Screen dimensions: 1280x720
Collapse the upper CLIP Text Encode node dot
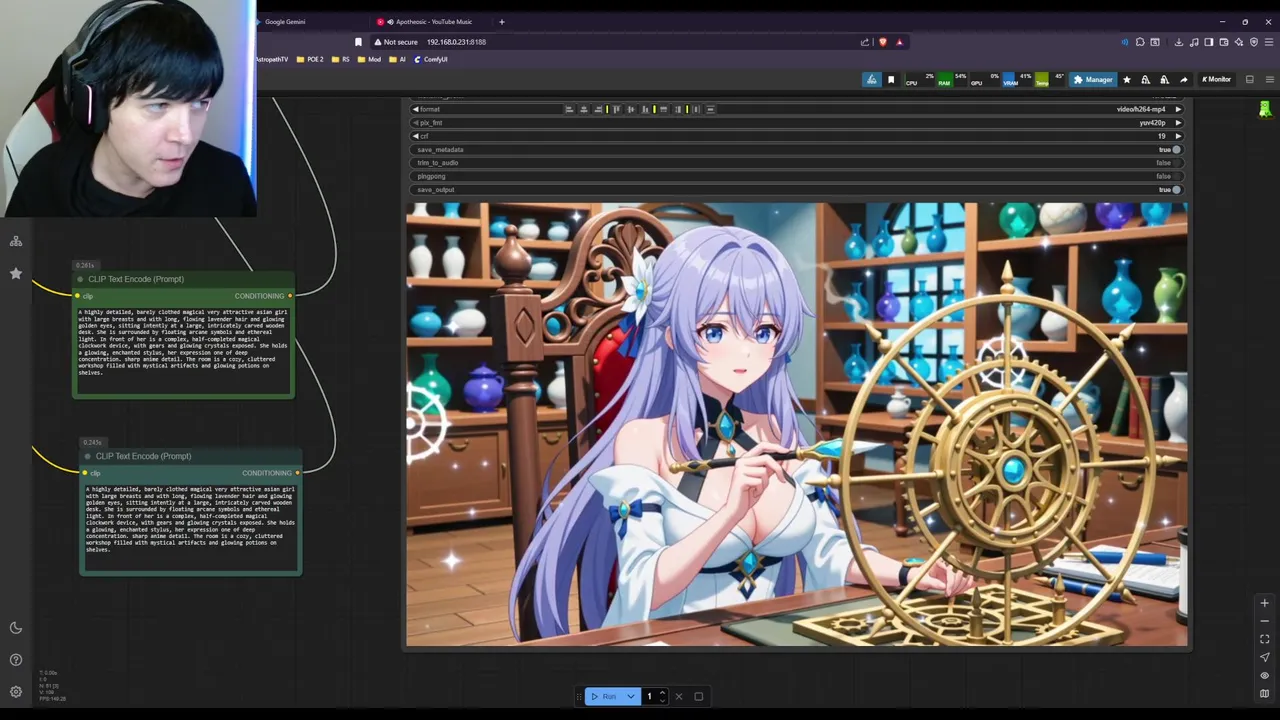[x=80, y=279]
